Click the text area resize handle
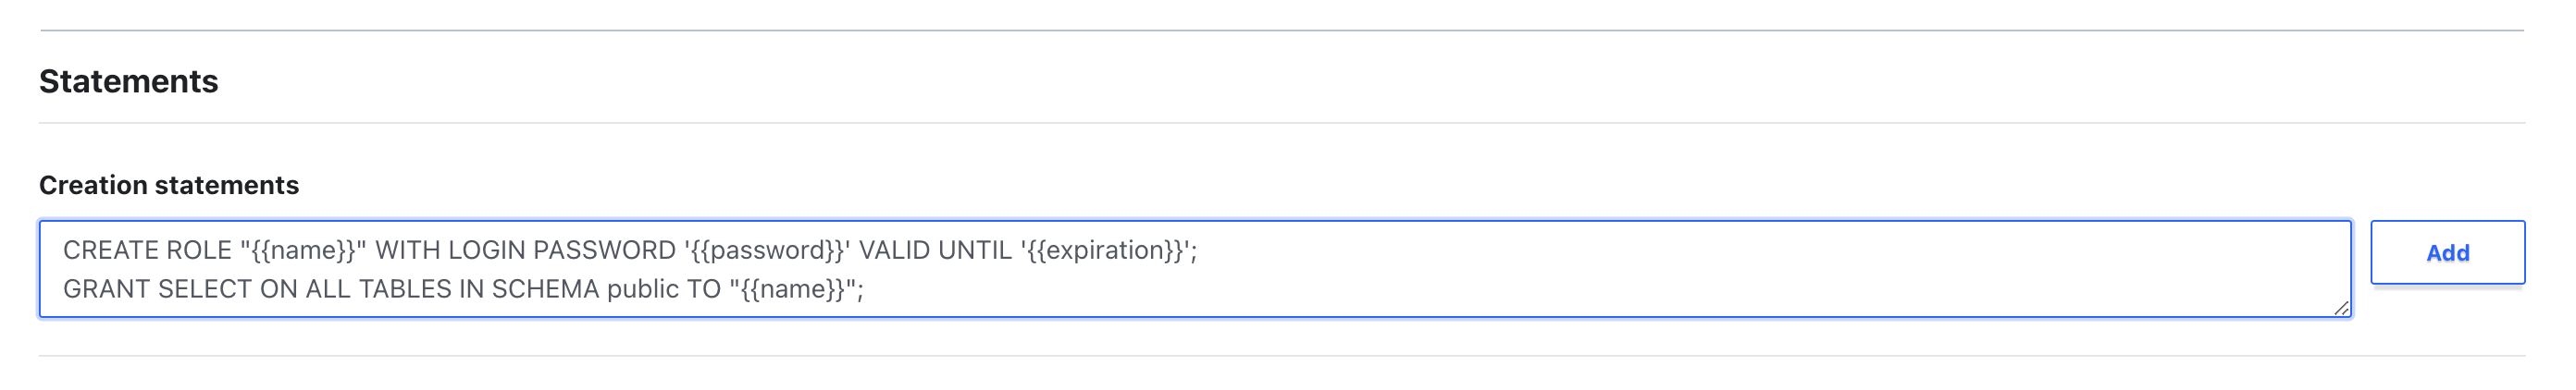2576x390 pixels. click(2340, 308)
